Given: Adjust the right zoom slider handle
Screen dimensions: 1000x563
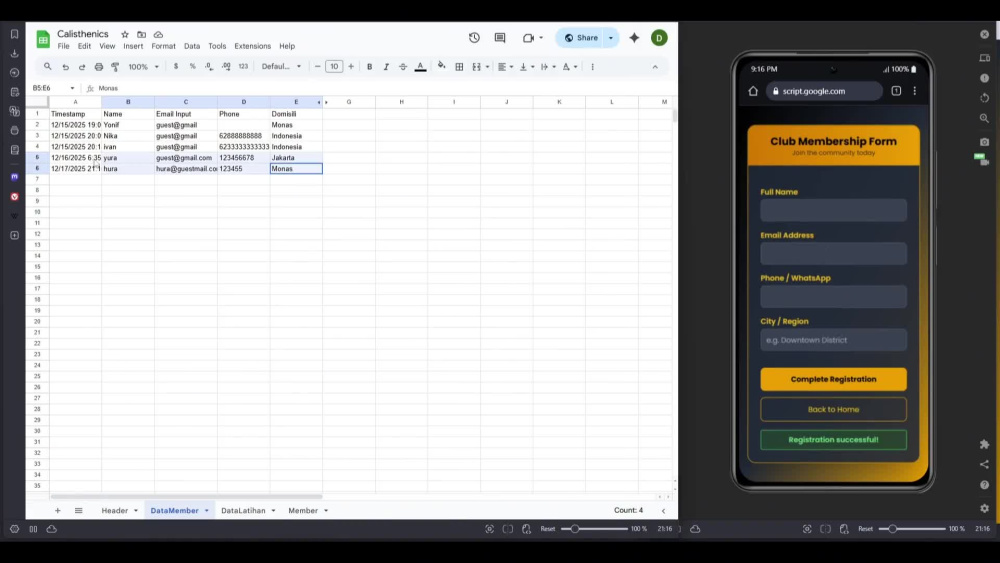Looking at the screenshot, I should point(892,529).
